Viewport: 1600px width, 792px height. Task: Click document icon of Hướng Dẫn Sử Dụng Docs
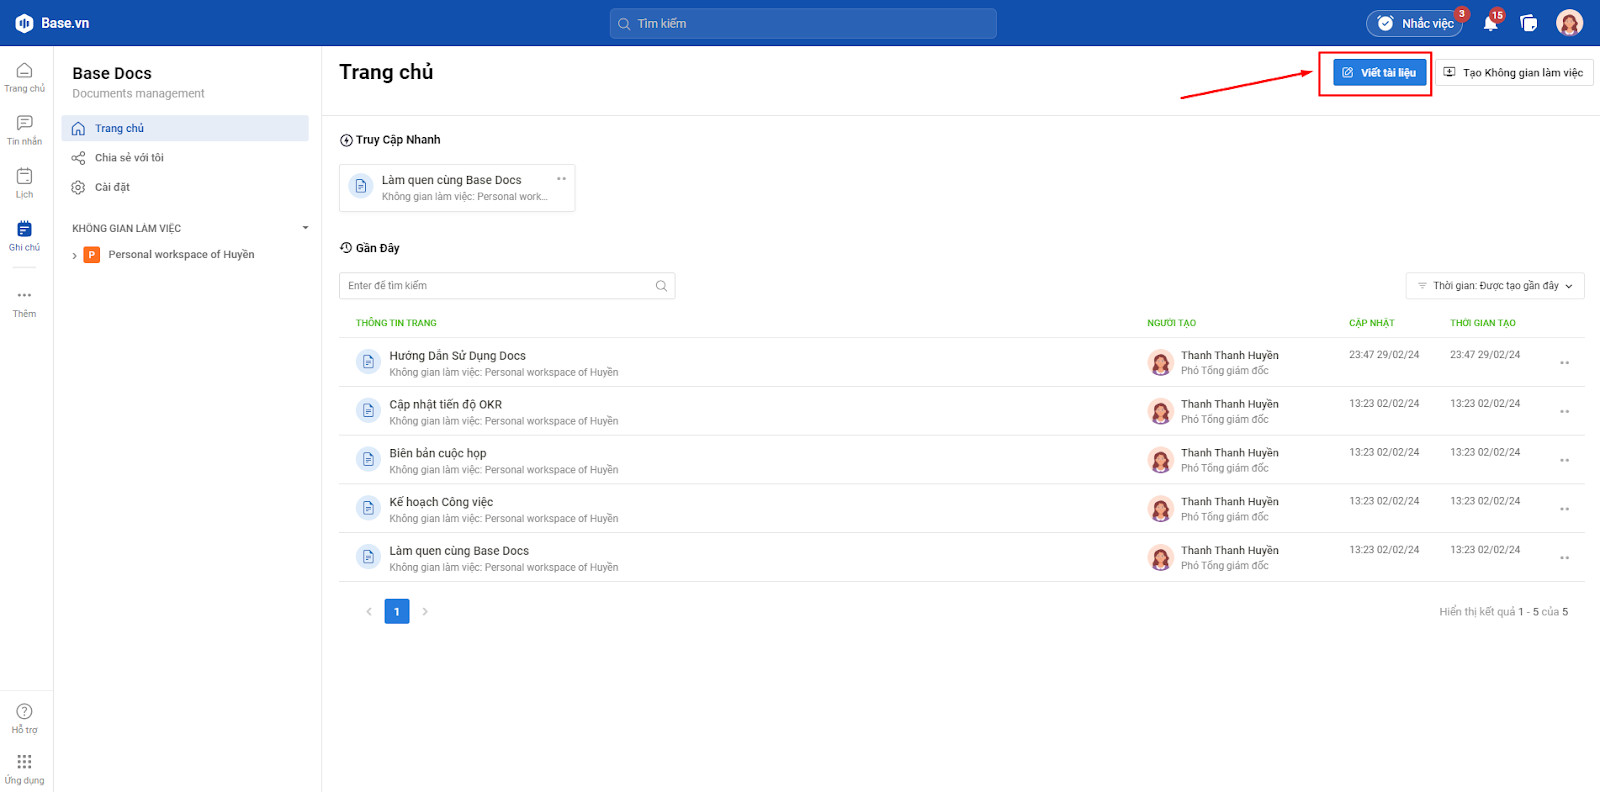pyautogui.click(x=368, y=362)
